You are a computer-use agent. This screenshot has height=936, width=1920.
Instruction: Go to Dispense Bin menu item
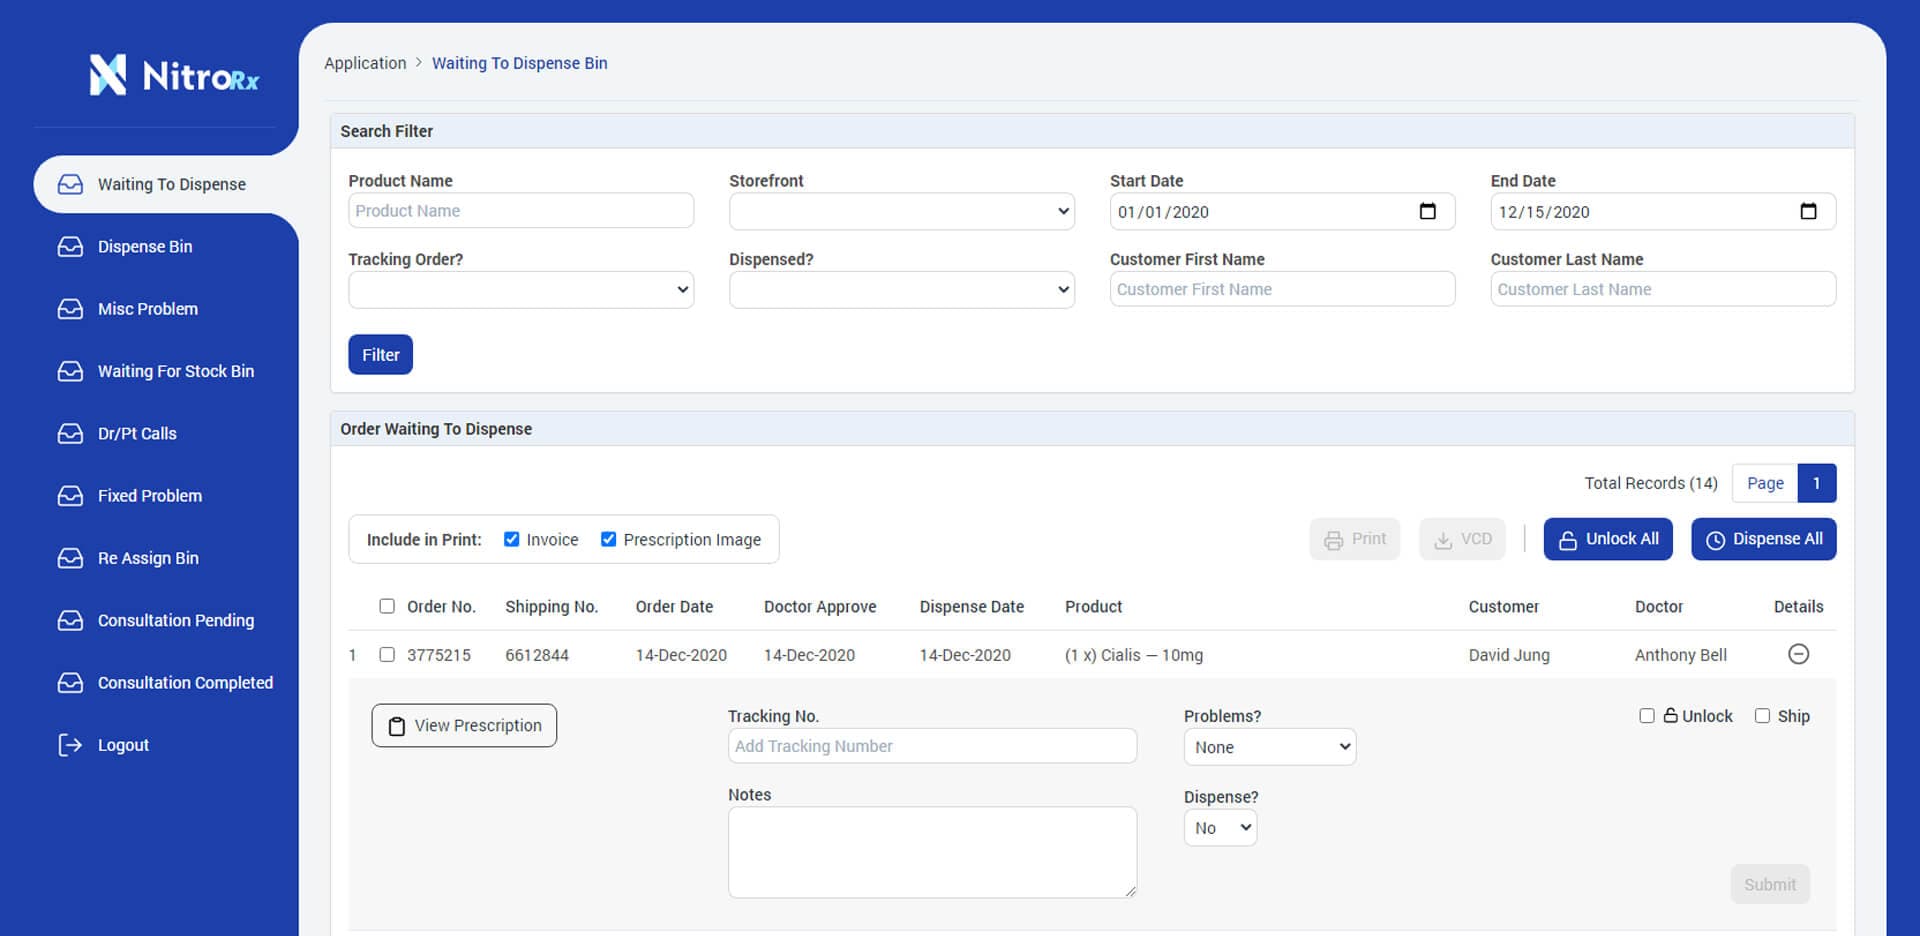145,247
